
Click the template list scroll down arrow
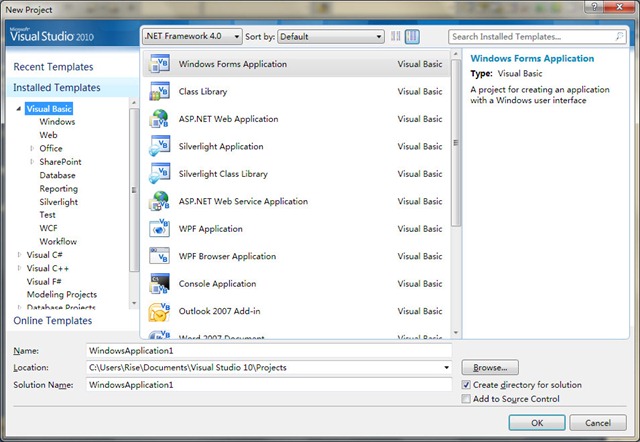(456, 333)
